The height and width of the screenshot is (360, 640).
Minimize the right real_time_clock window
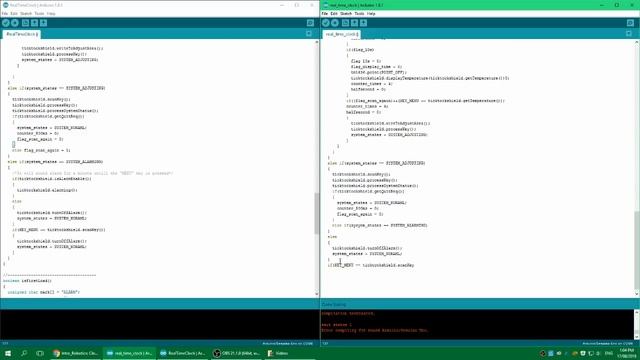pyautogui.click(x=602, y=5)
